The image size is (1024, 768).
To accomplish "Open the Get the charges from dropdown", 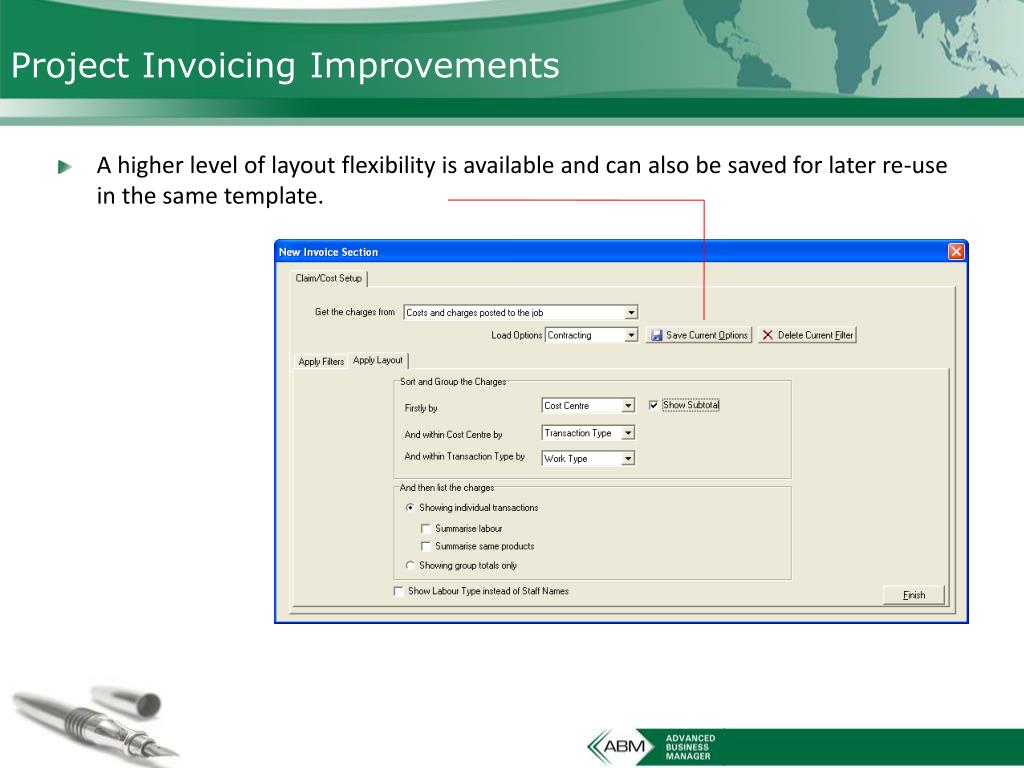I will (x=631, y=313).
